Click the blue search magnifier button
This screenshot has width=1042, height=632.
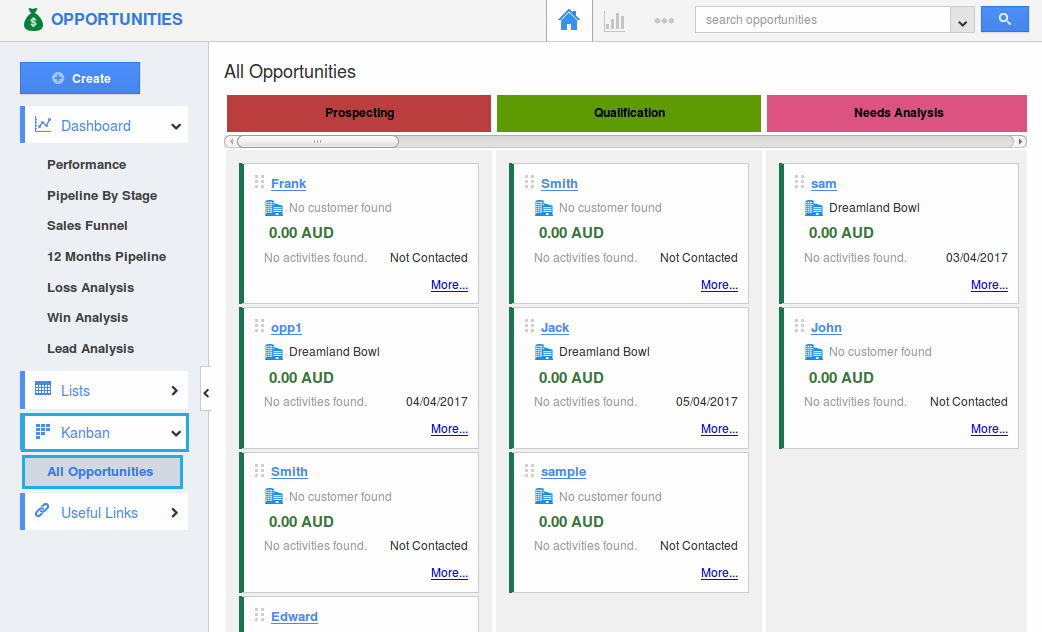click(x=1004, y=19)
